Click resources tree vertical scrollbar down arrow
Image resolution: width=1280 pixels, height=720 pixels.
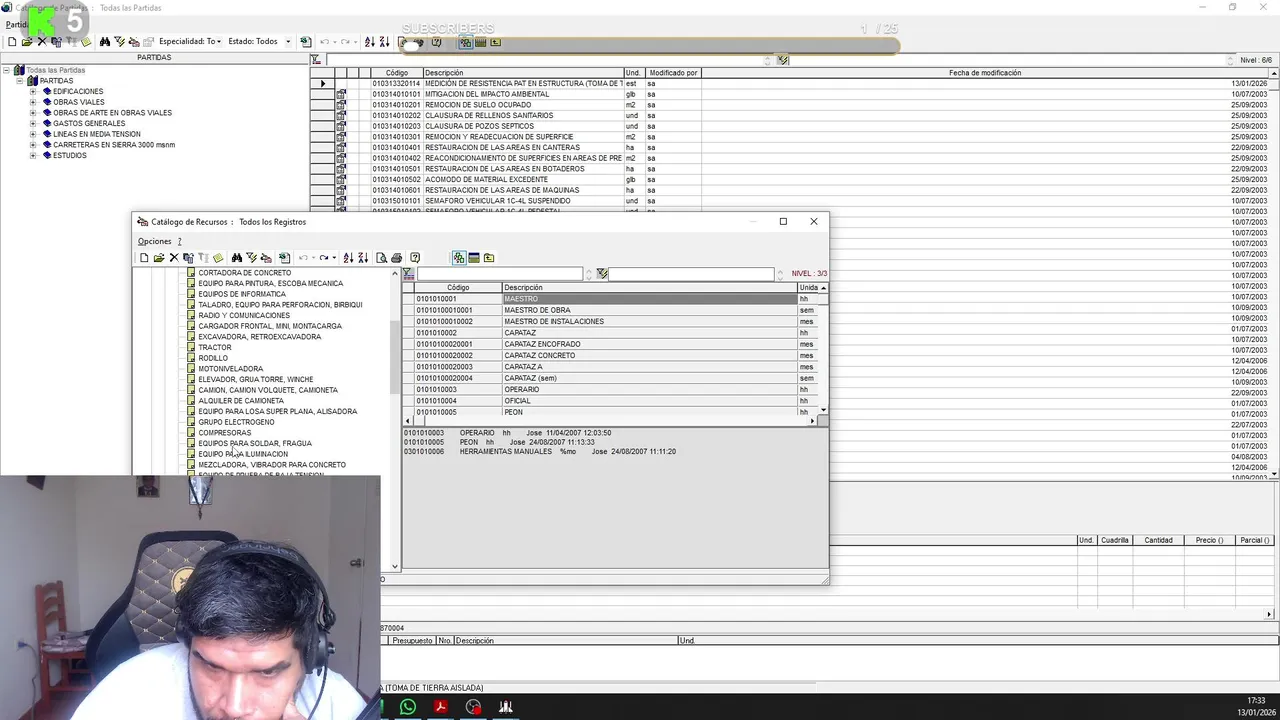(395, 566)
